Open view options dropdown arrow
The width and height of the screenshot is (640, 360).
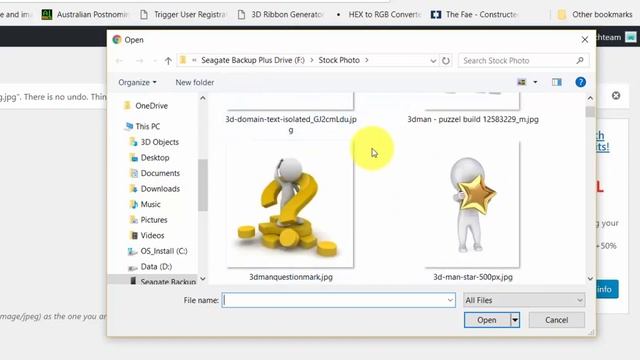[x=535, y=82]
